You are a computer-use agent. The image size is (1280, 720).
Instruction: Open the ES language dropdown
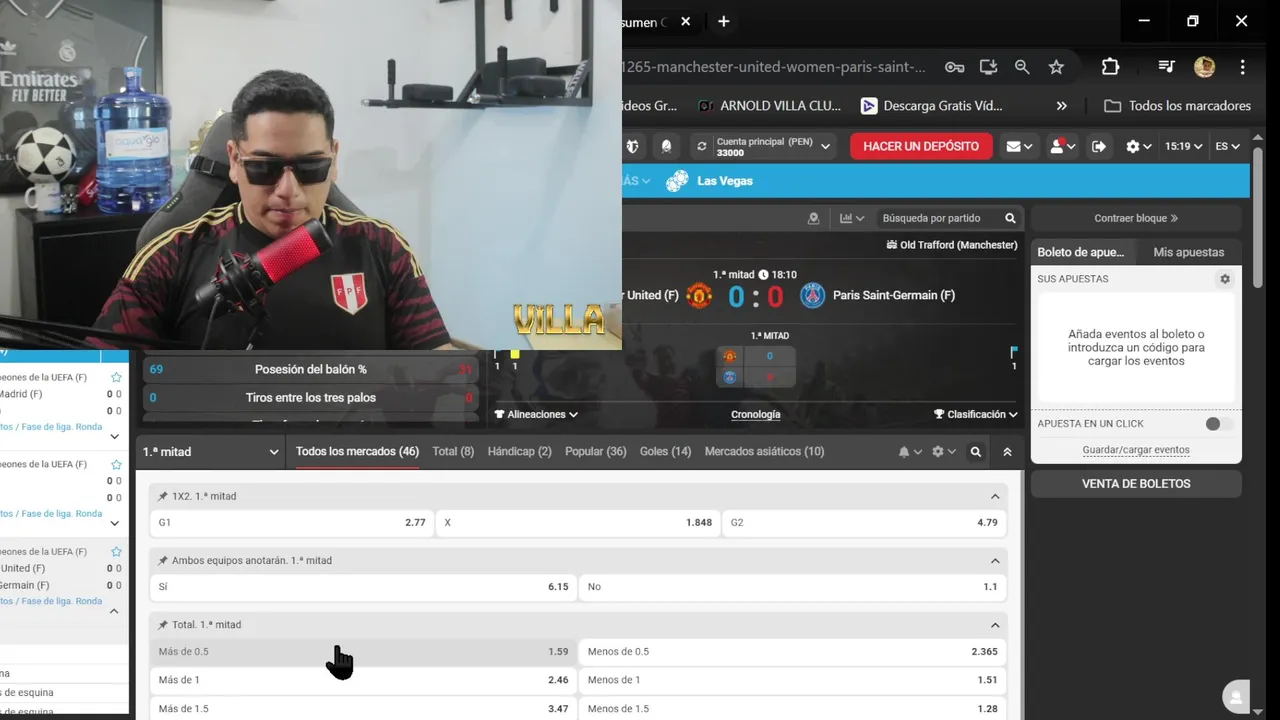click(x=1228, y=146)
